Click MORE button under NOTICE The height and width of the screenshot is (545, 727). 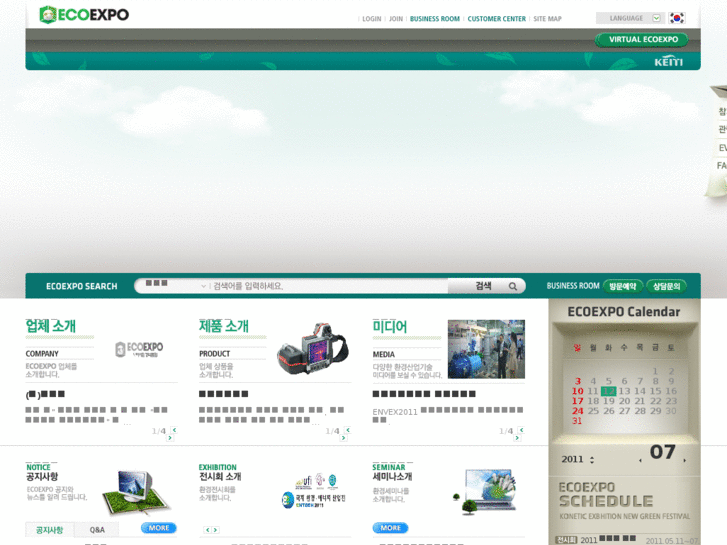(x=159, y=528)
